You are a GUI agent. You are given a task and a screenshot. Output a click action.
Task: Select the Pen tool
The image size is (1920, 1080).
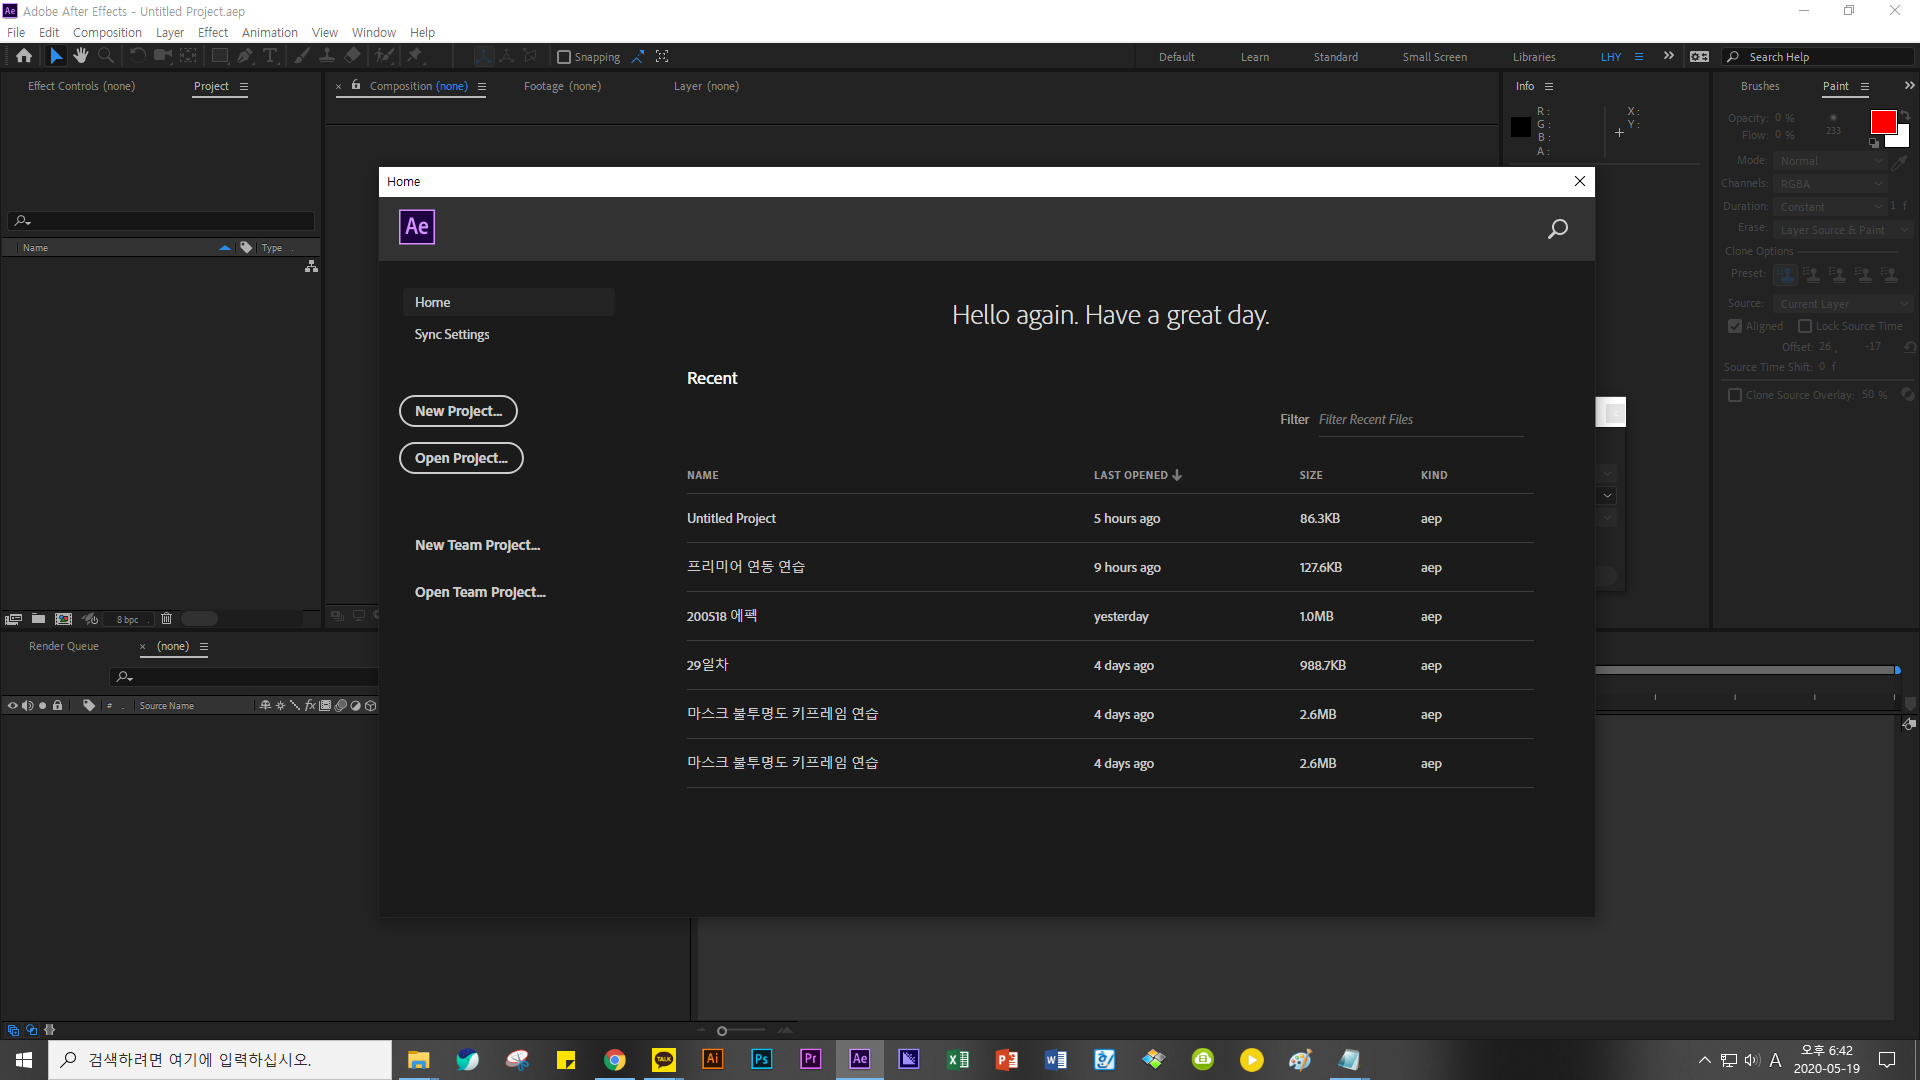click(x=245, y=56)
